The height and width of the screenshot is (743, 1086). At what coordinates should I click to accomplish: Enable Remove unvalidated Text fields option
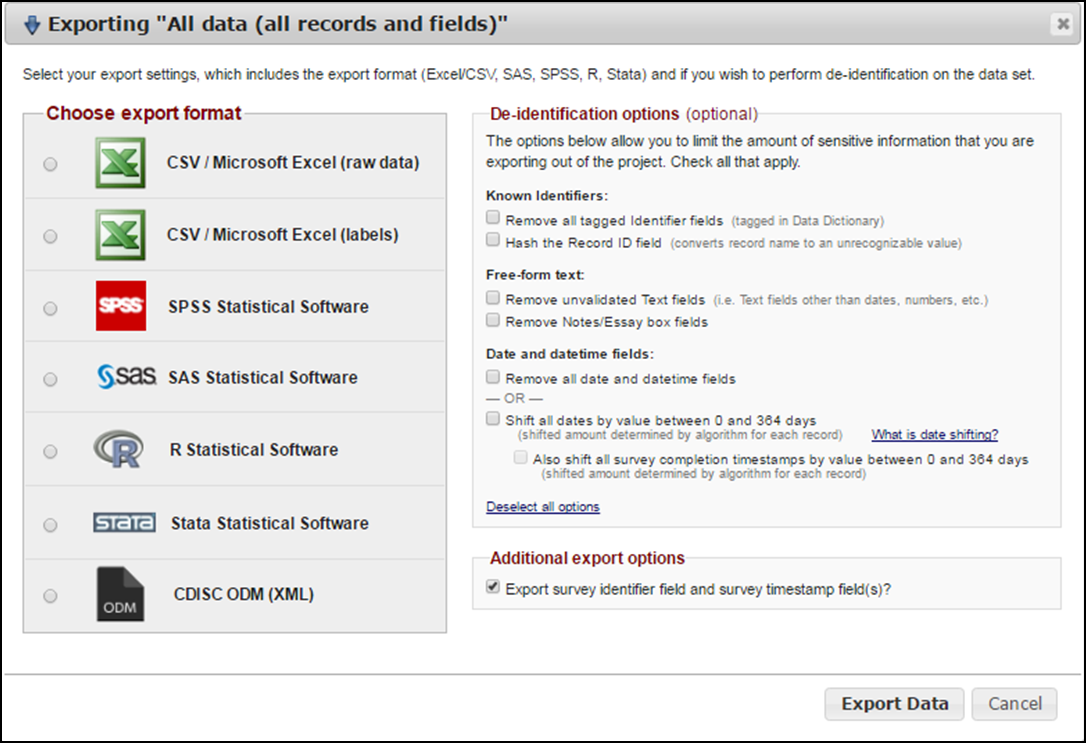492,298
